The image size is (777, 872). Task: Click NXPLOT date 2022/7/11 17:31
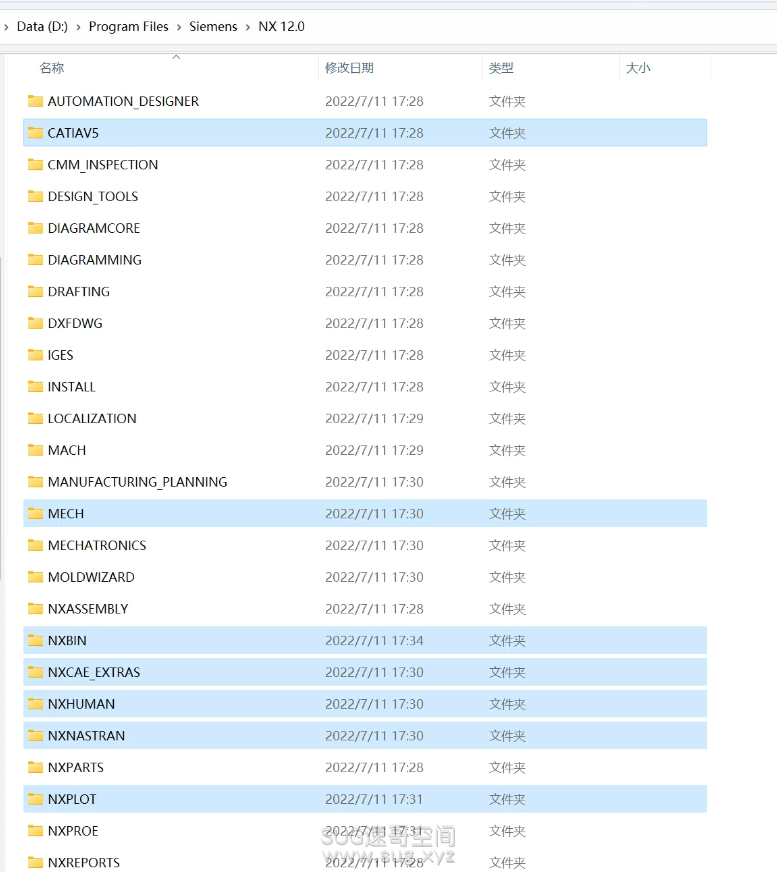tap(374, 799)
